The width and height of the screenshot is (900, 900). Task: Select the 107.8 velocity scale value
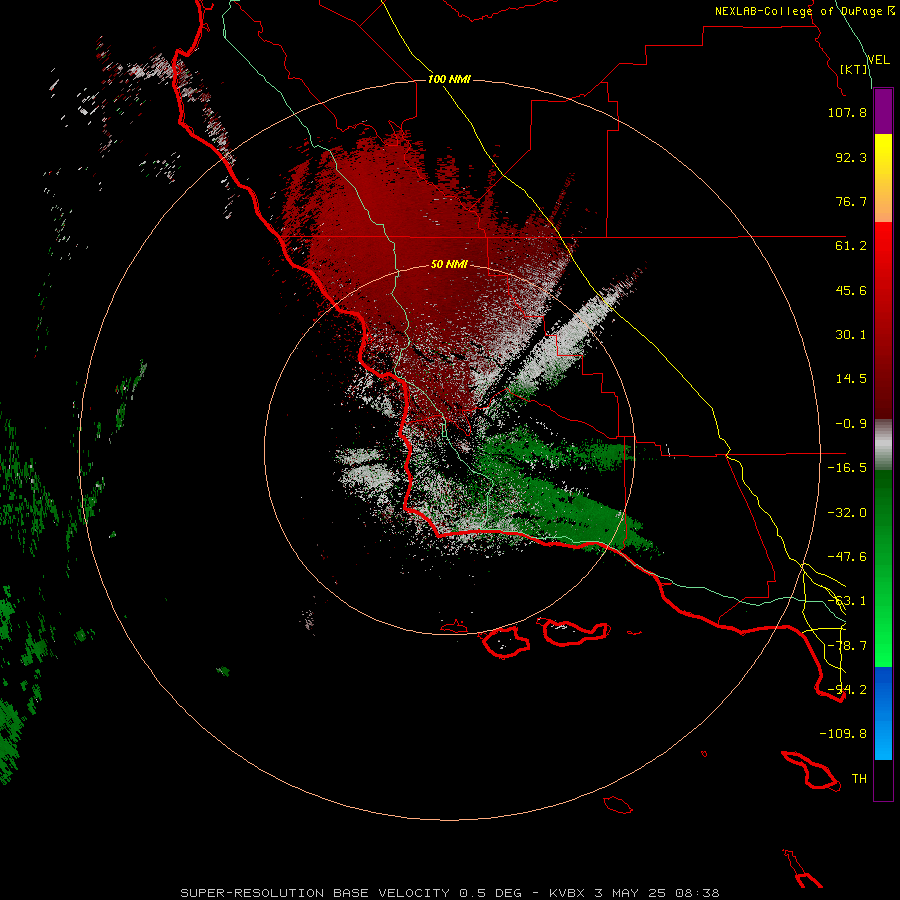847,112
